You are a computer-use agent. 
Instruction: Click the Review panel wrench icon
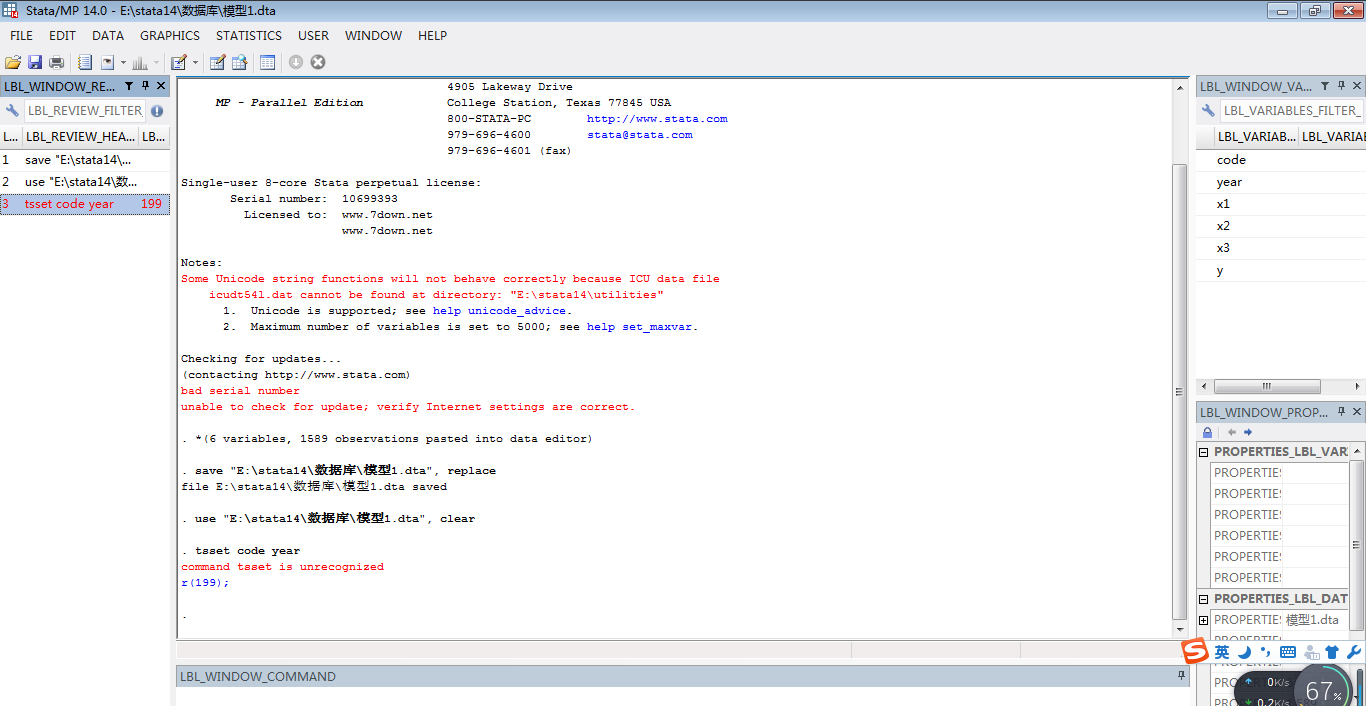pos(12,111)
